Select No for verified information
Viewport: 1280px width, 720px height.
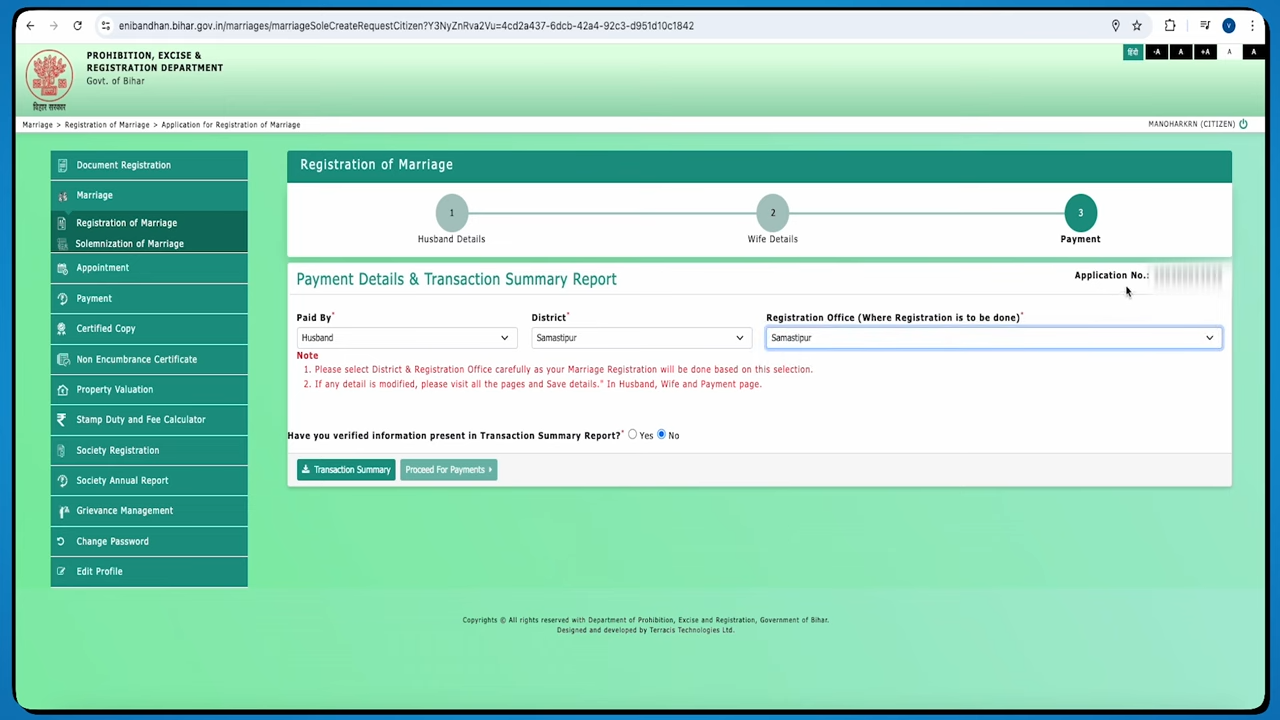coord(662,435)
